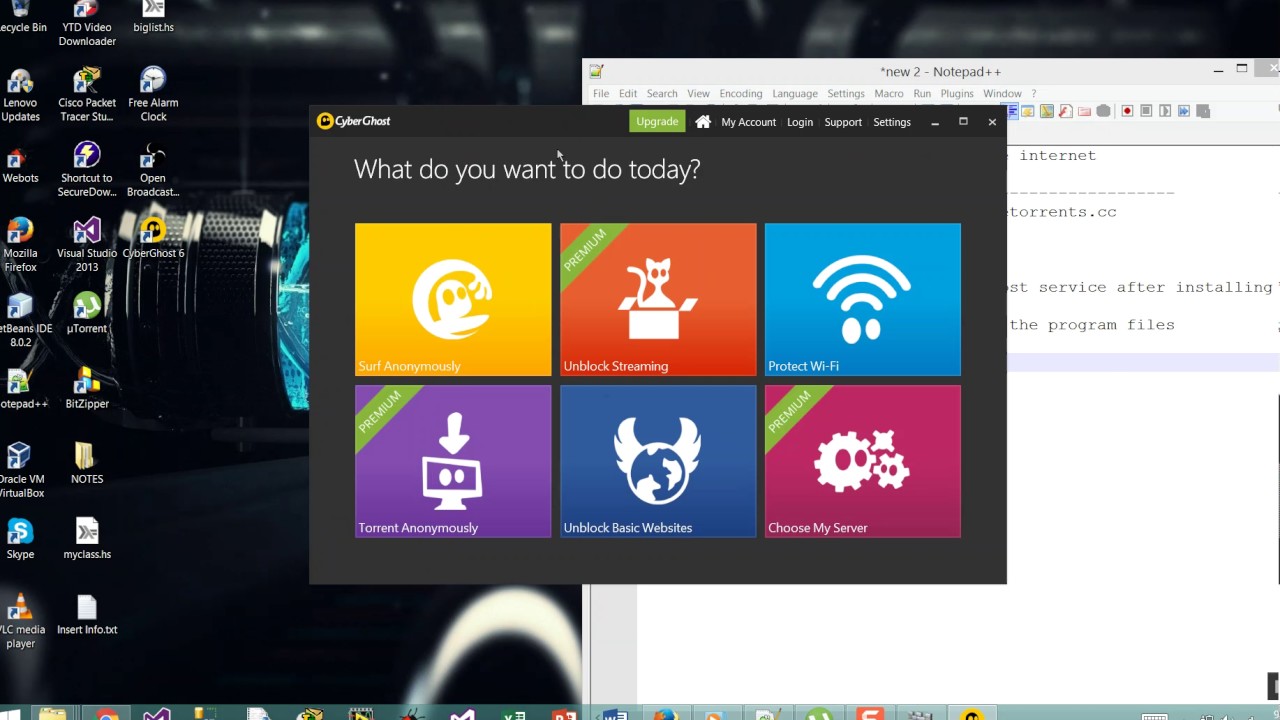Select Free Alarm Clock desktop icon
This screenshot has width=1280, height=720.
point(153,96)
